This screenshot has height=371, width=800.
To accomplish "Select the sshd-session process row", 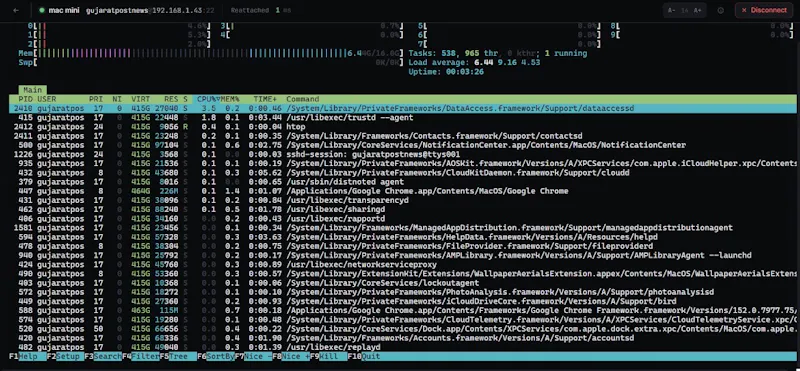I will pyautogui.click(x=403, y=154).
